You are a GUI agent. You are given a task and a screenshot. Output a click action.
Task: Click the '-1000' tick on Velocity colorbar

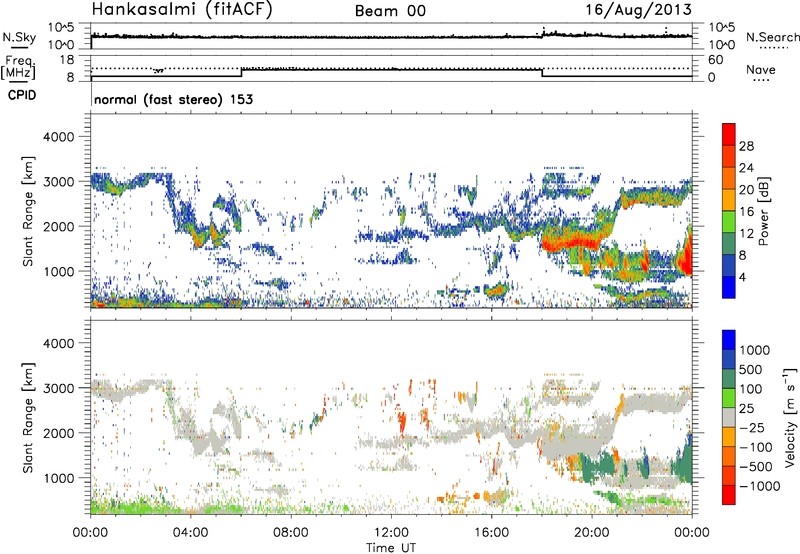759,486
